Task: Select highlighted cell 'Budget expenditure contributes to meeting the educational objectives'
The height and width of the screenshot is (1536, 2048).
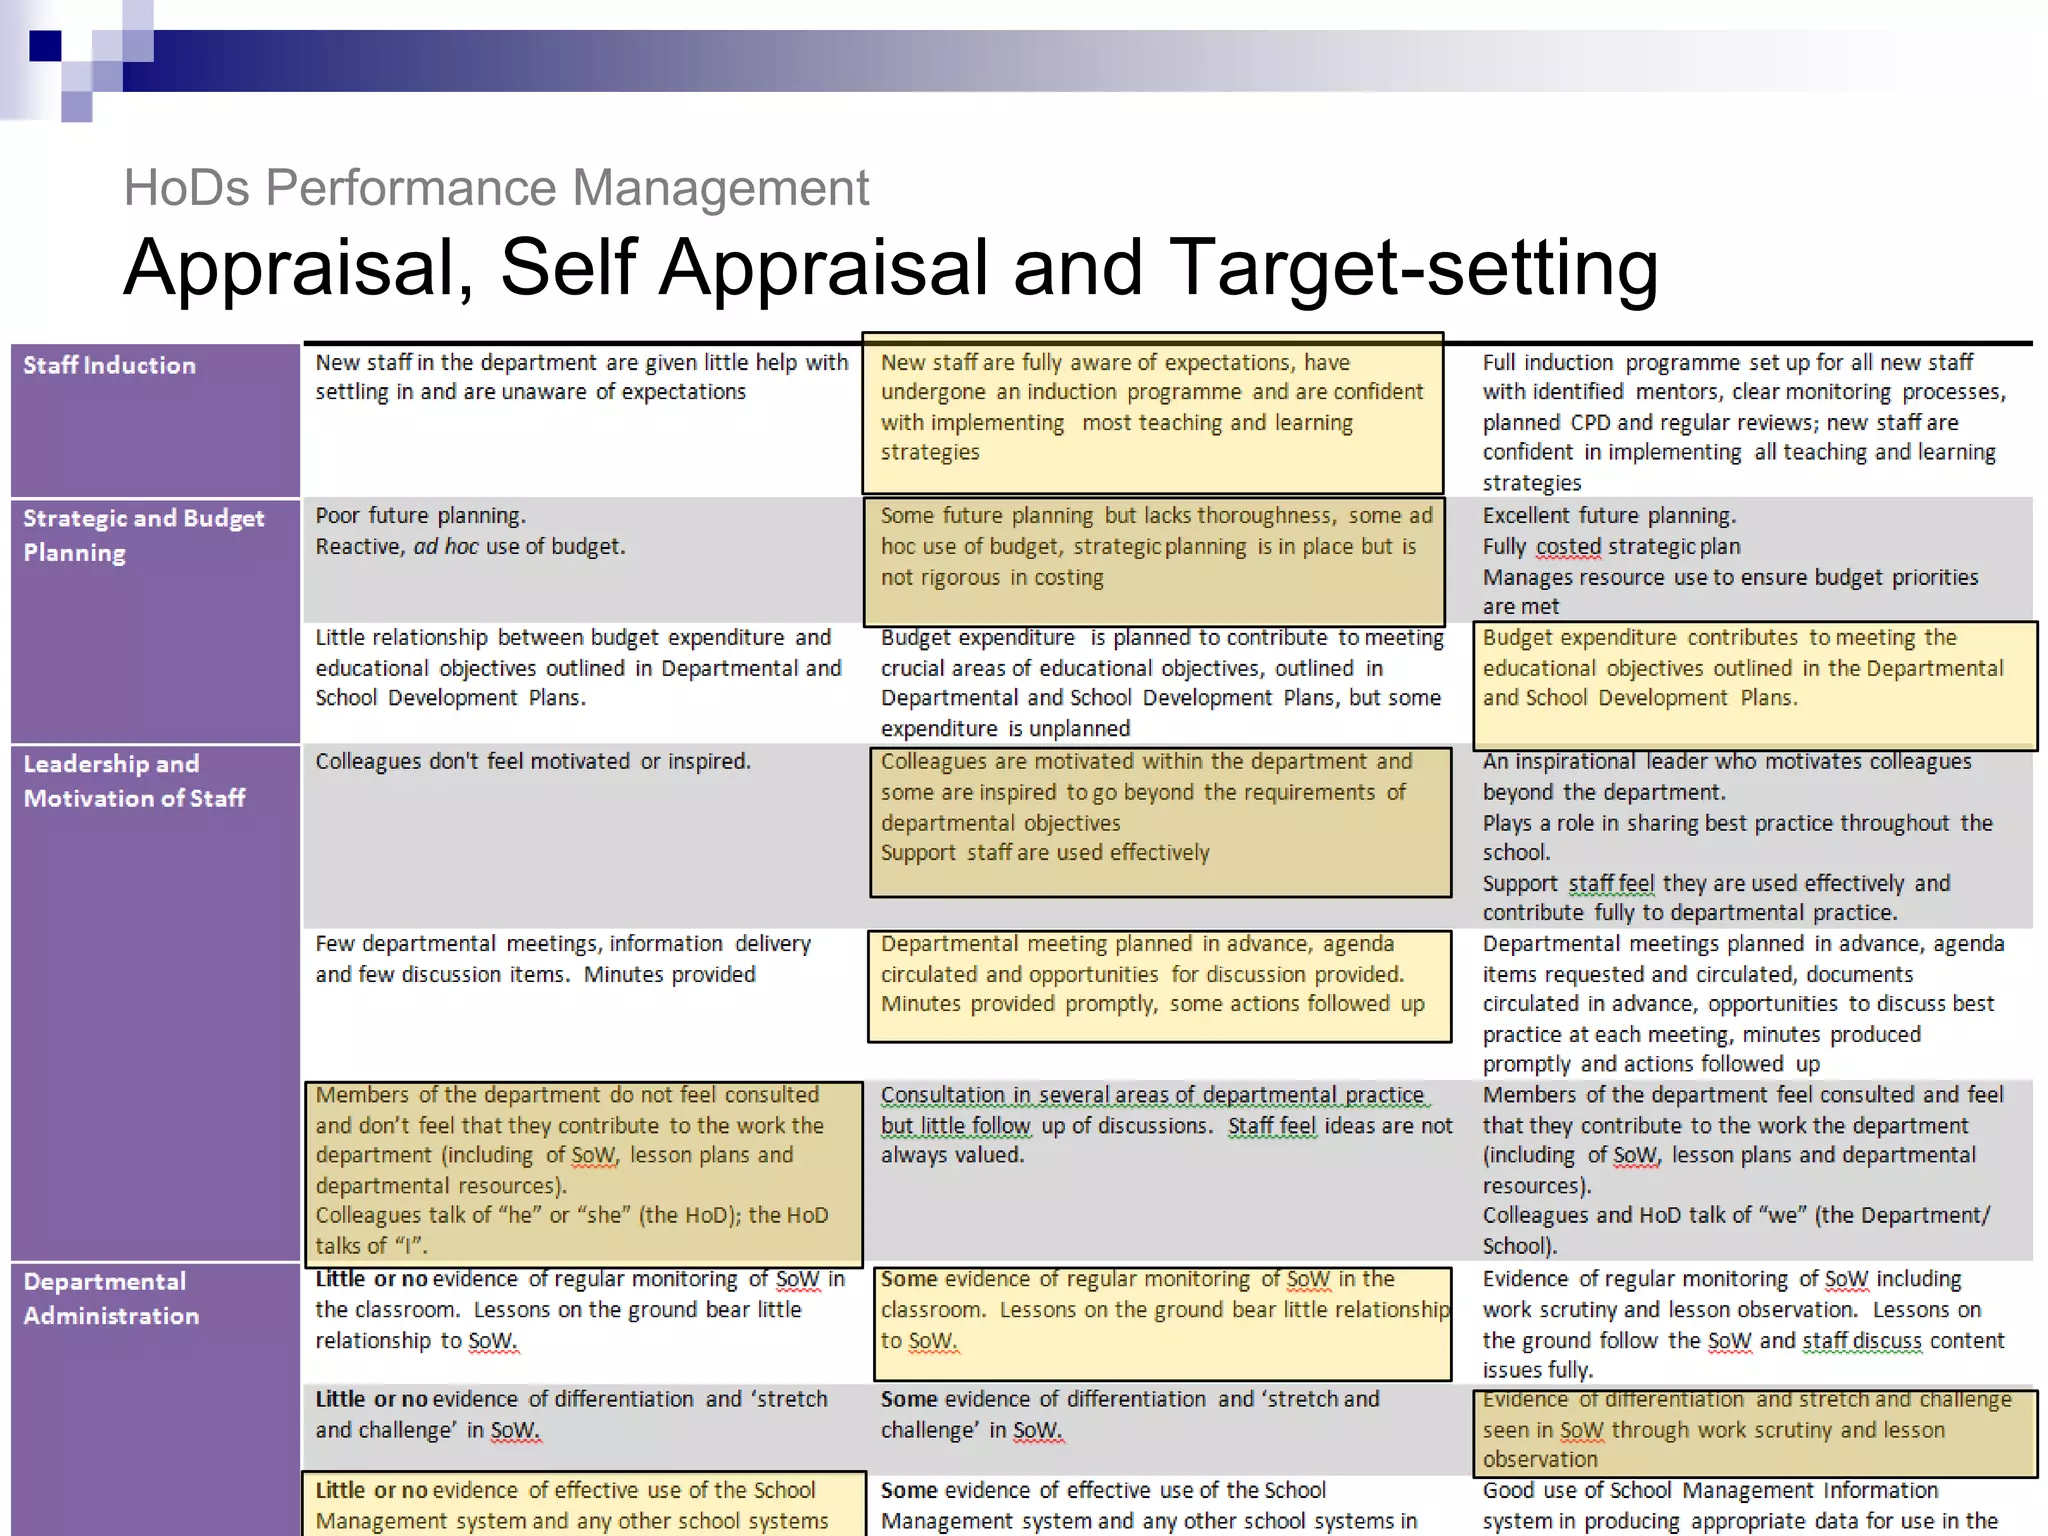Action: click(x=1755, y=686)
